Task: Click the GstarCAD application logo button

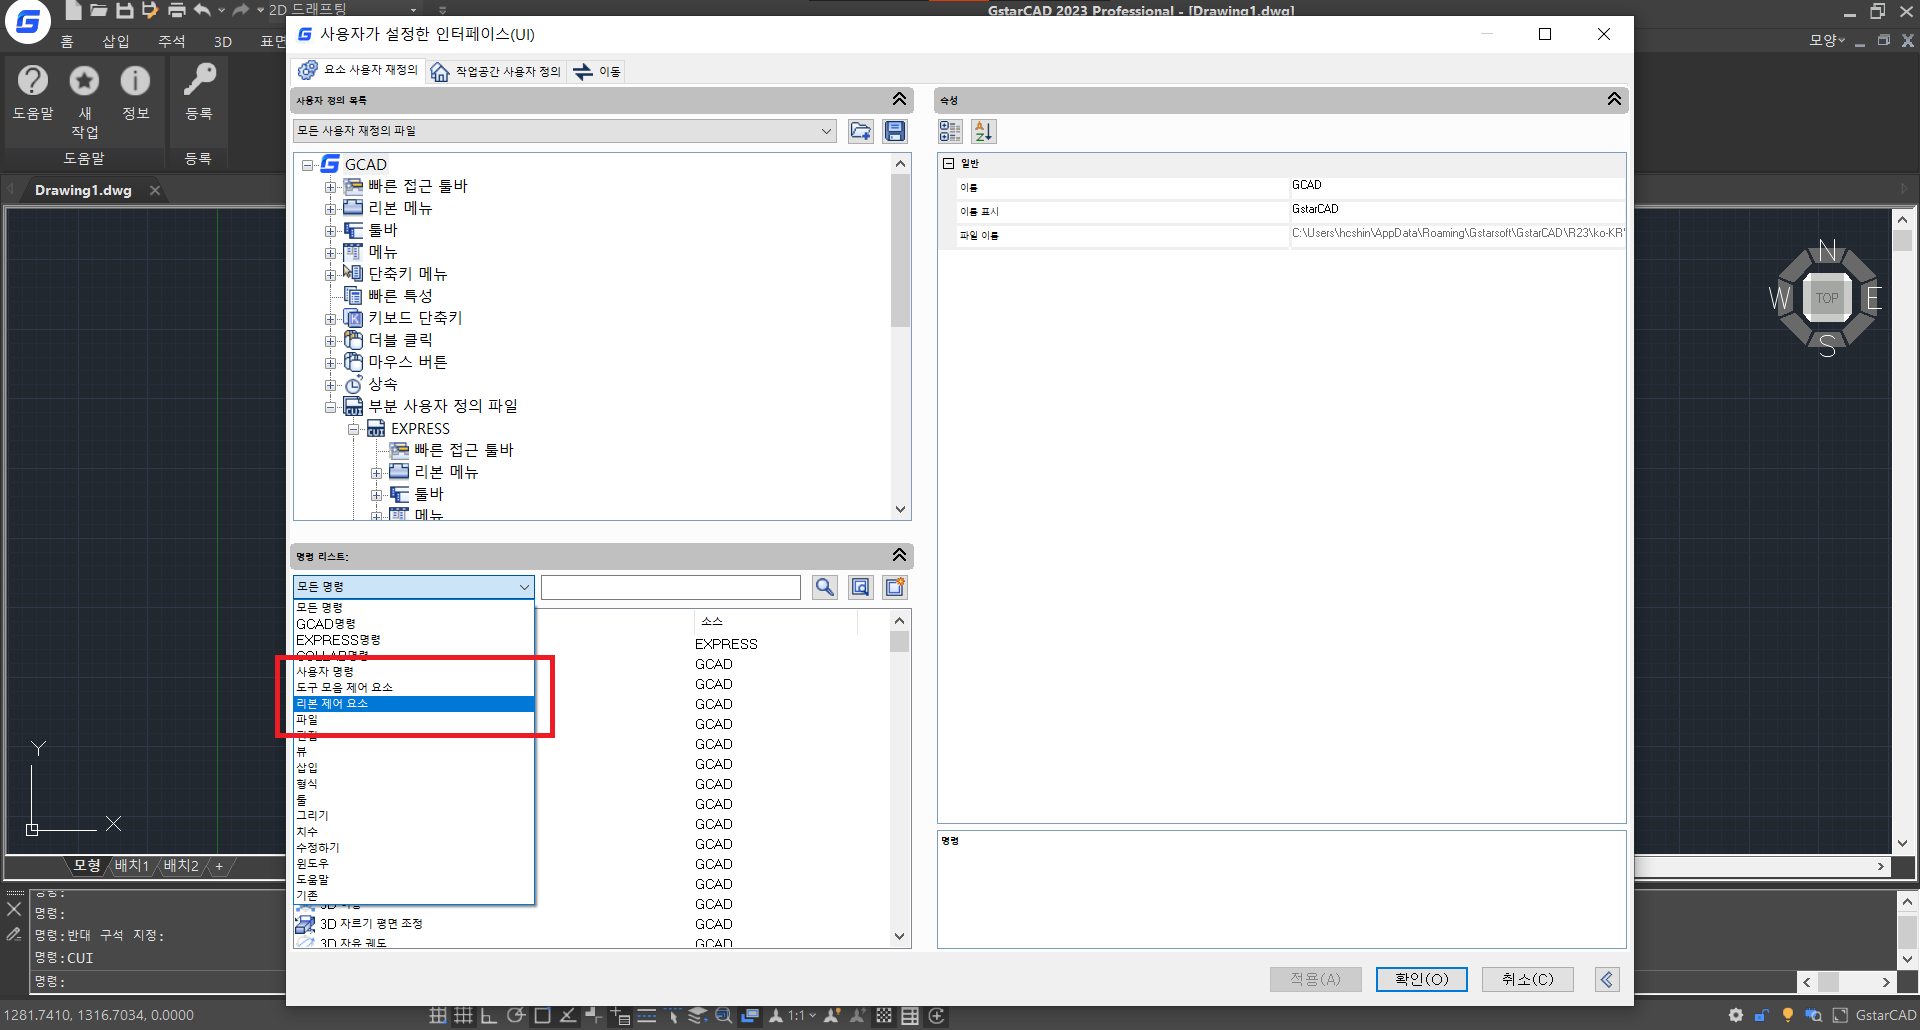Action: coord(28,21)
